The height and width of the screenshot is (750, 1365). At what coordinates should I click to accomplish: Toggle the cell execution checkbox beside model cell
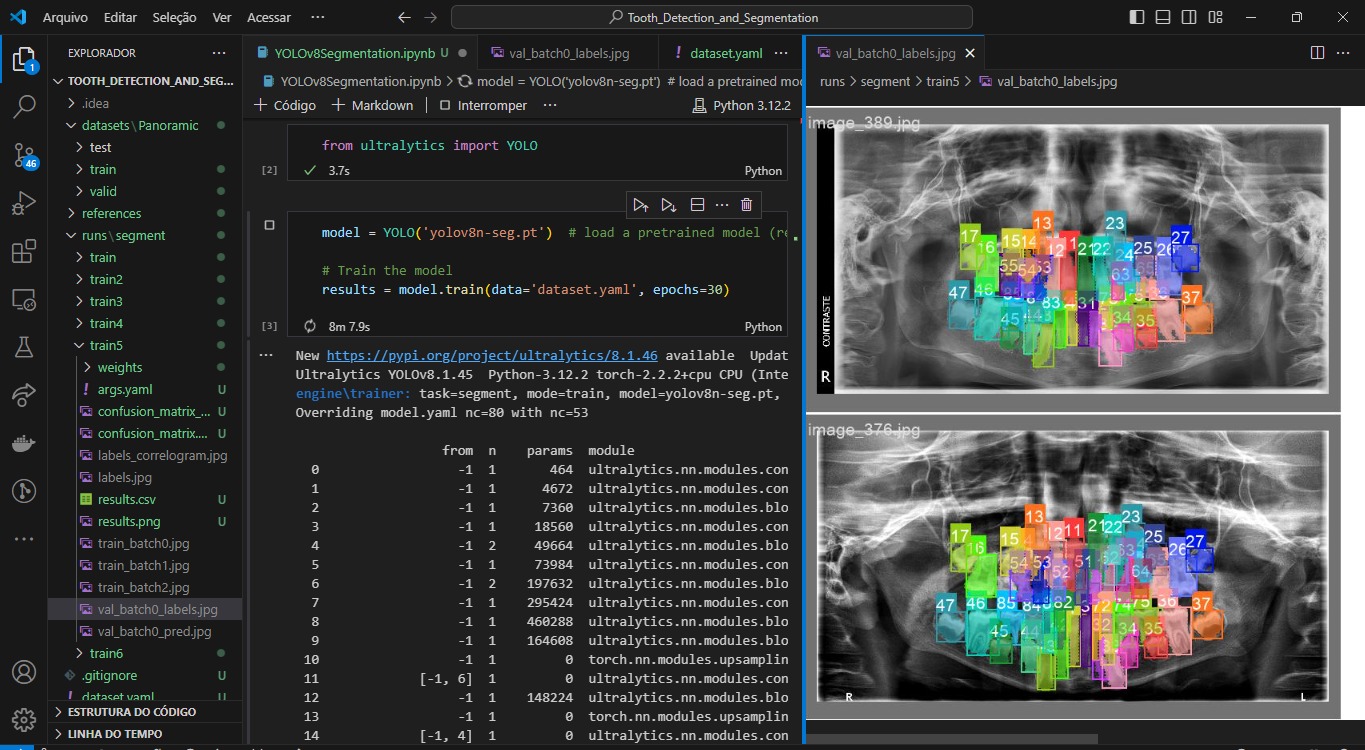click(269, 226)
